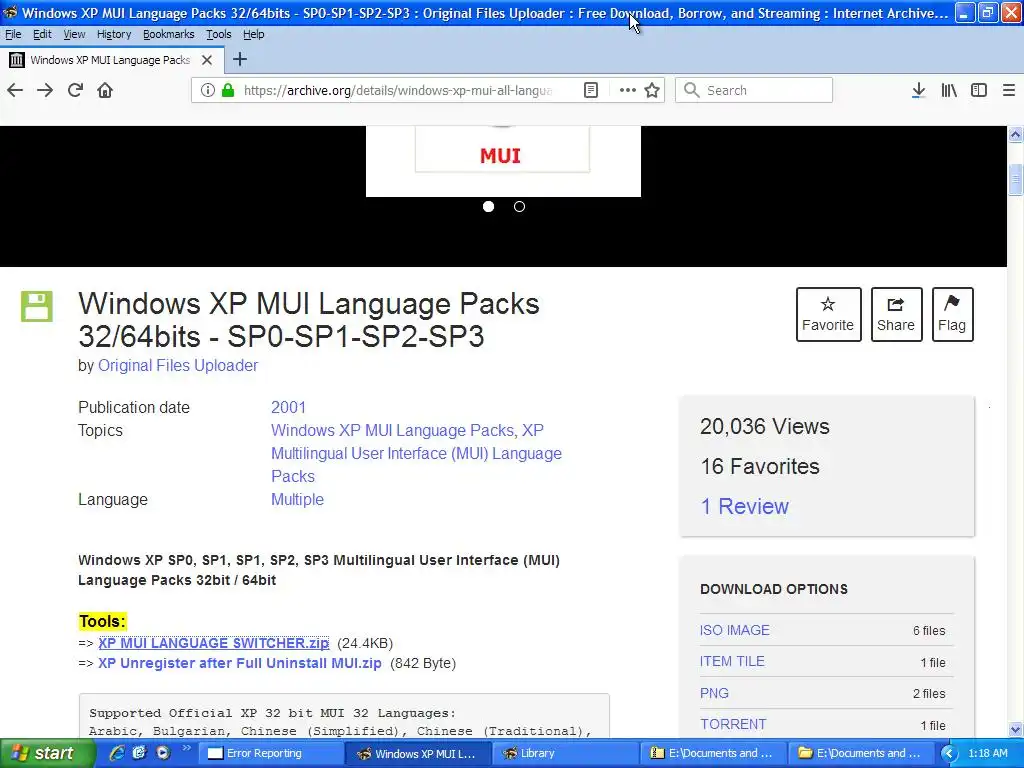Follow the 2001 publication date link
Viewport: 1024px width, 768px height.
pos(288,407)
